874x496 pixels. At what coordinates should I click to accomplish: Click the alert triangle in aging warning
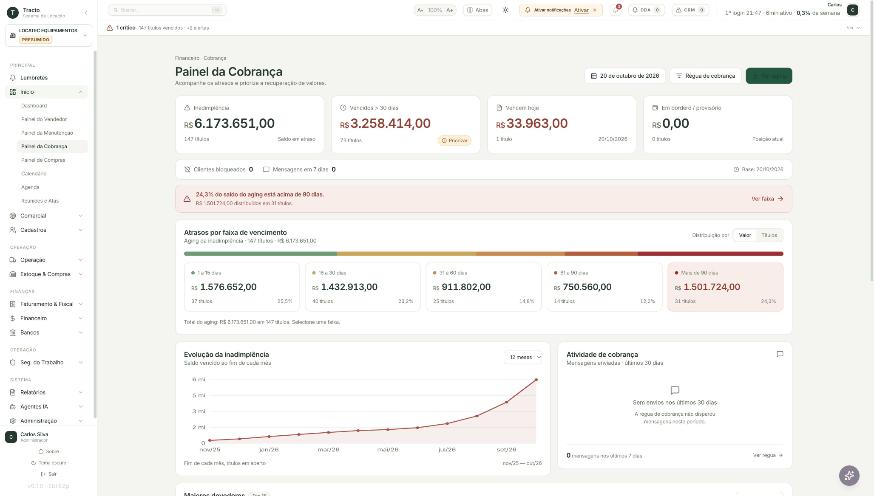[187, 199]
